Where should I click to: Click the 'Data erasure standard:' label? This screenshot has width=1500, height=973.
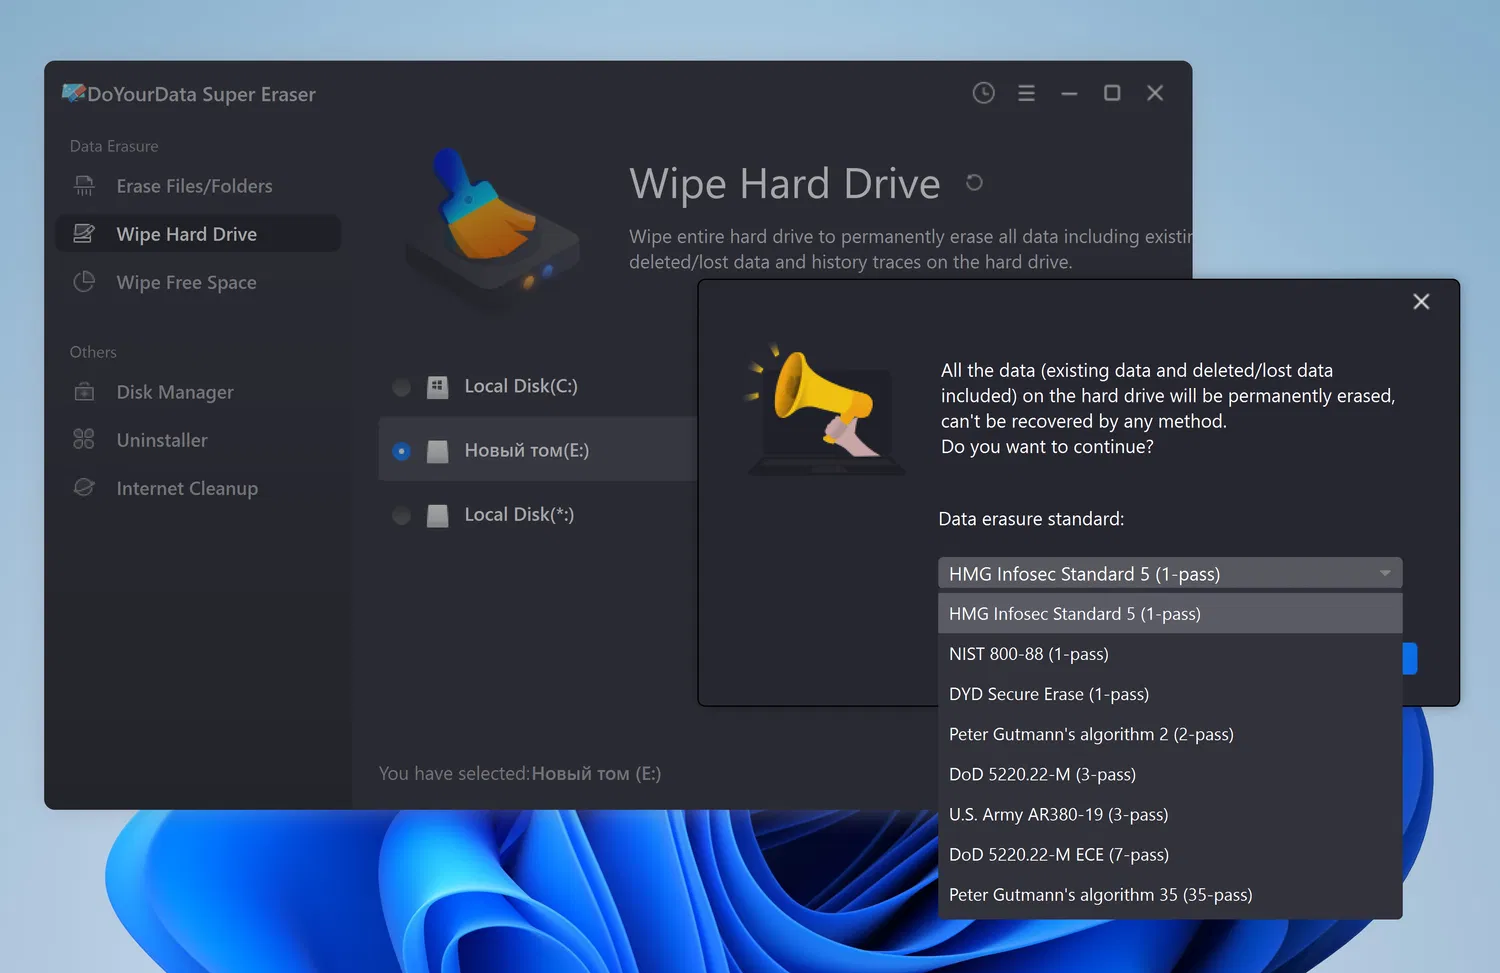(1031, 519)
